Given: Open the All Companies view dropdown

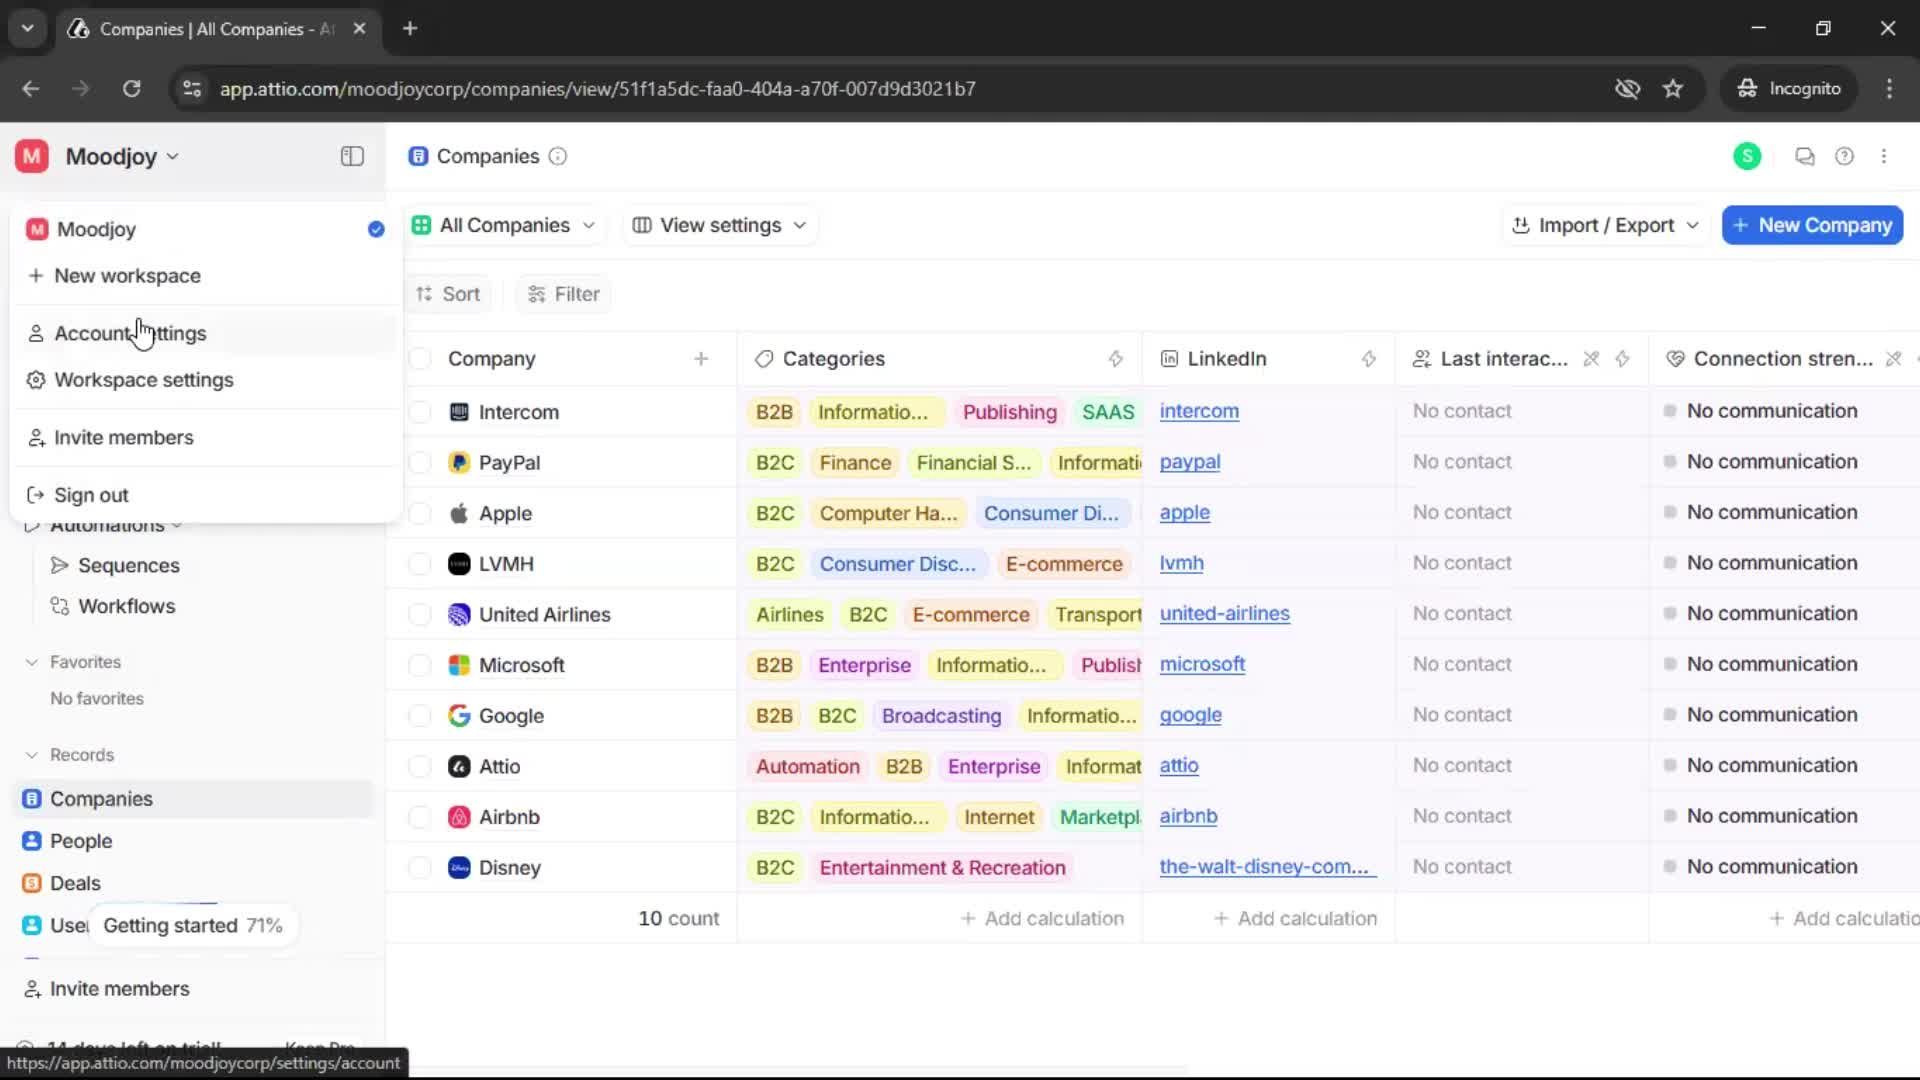Looking at the screenshot, I should click(504, 225).
